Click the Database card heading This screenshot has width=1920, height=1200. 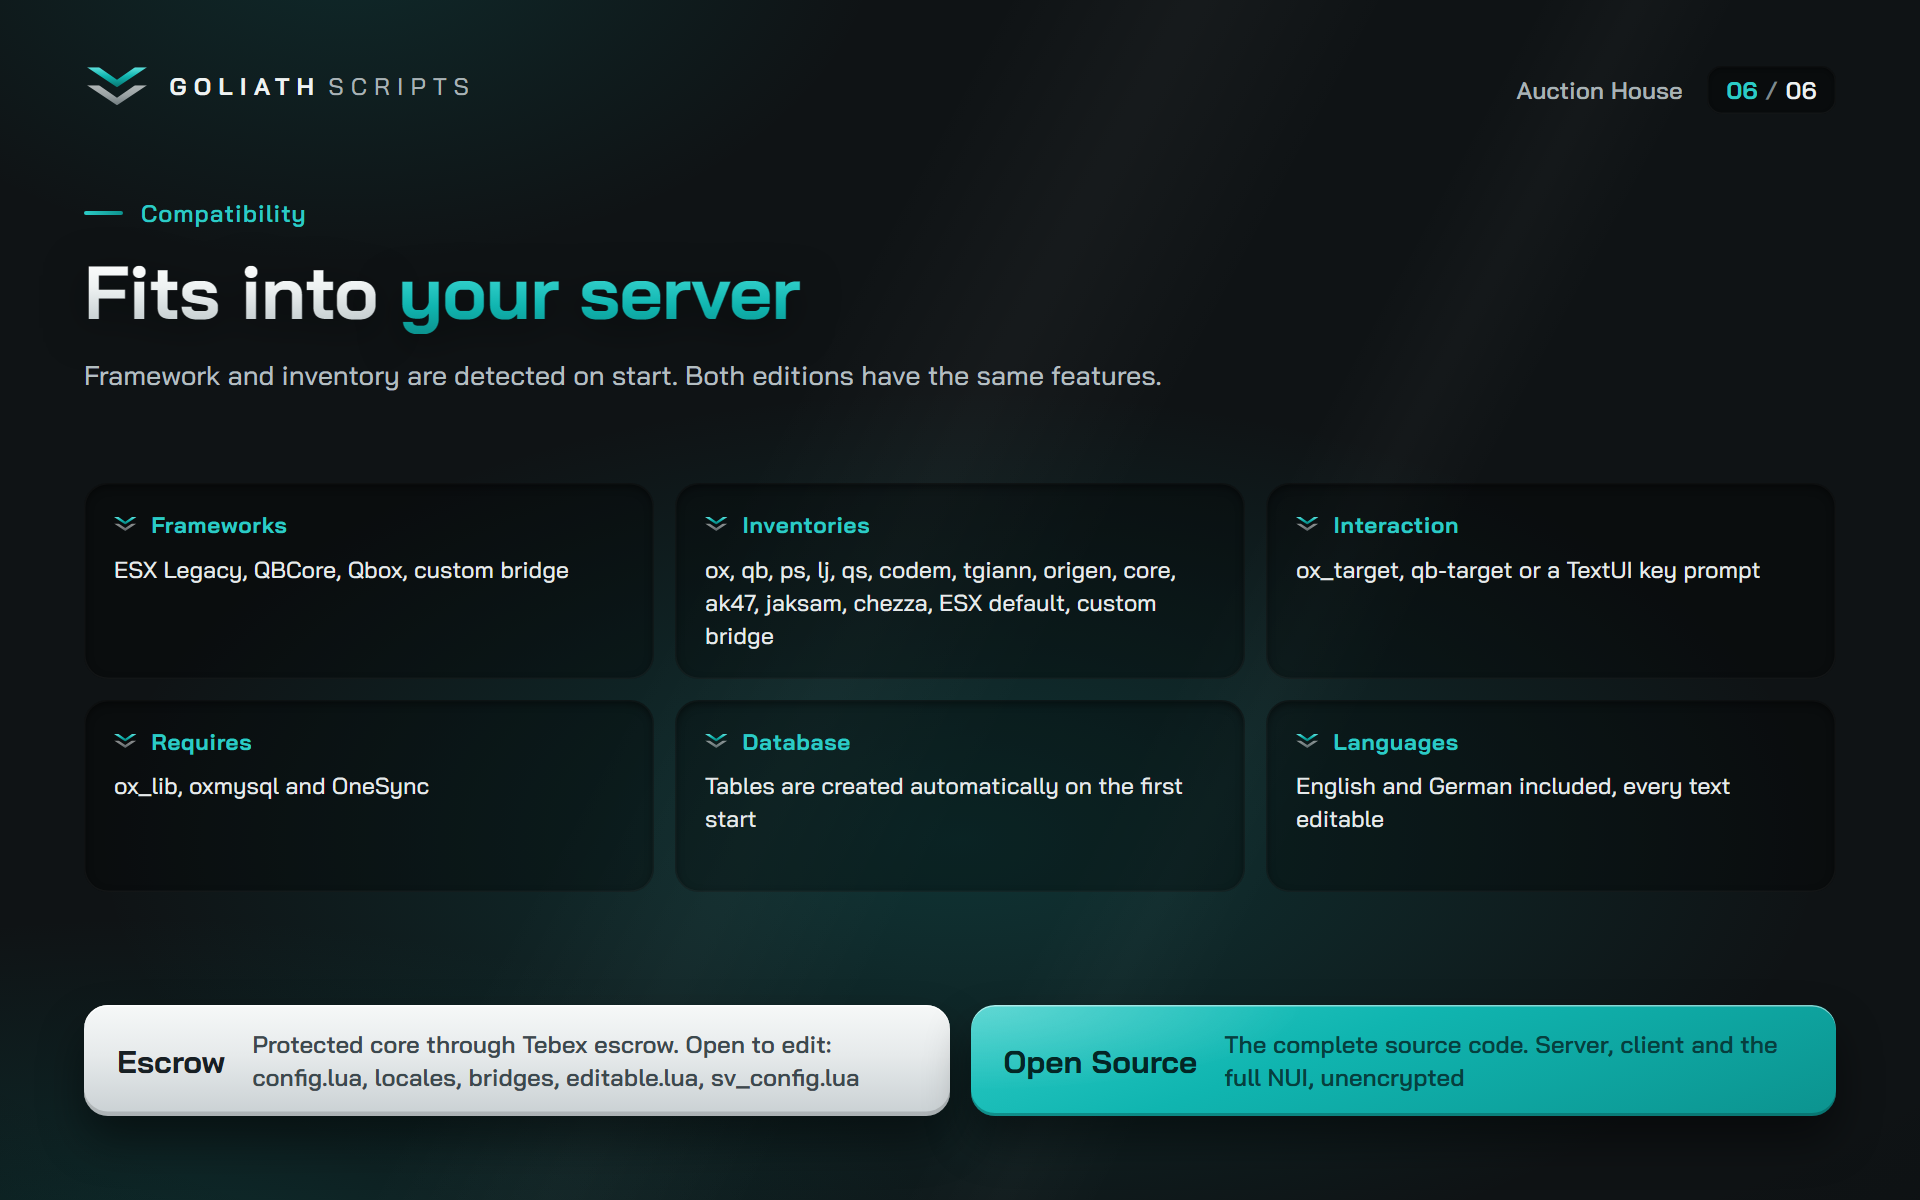(796, 742)
